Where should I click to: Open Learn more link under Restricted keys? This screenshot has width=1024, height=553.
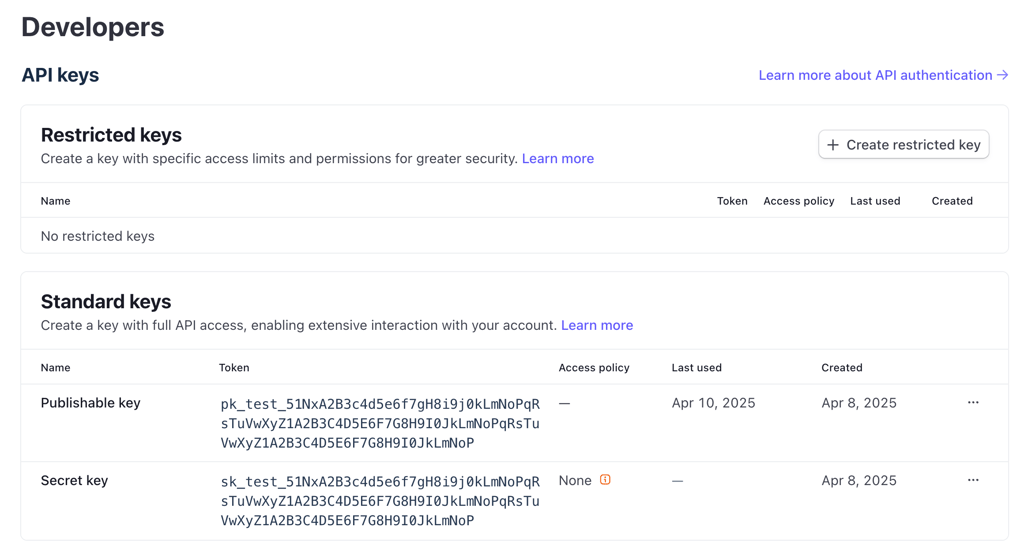(558, 159)
